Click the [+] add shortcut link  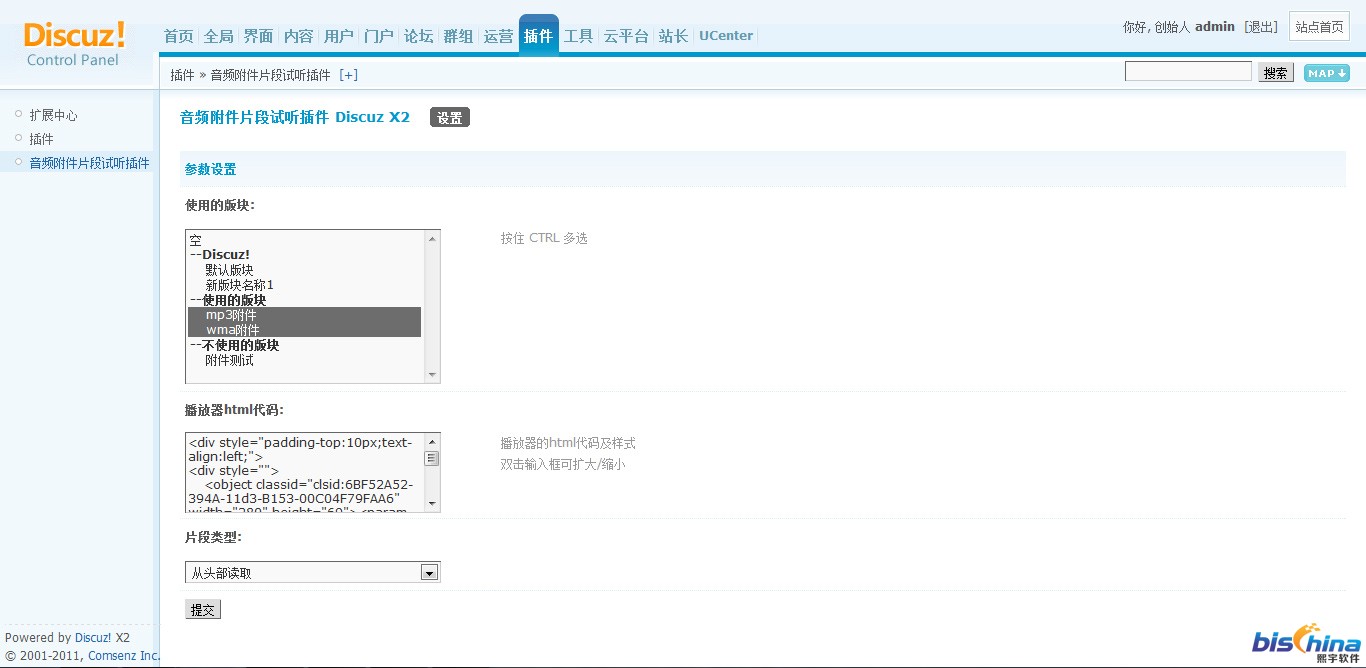coord(348,75)
